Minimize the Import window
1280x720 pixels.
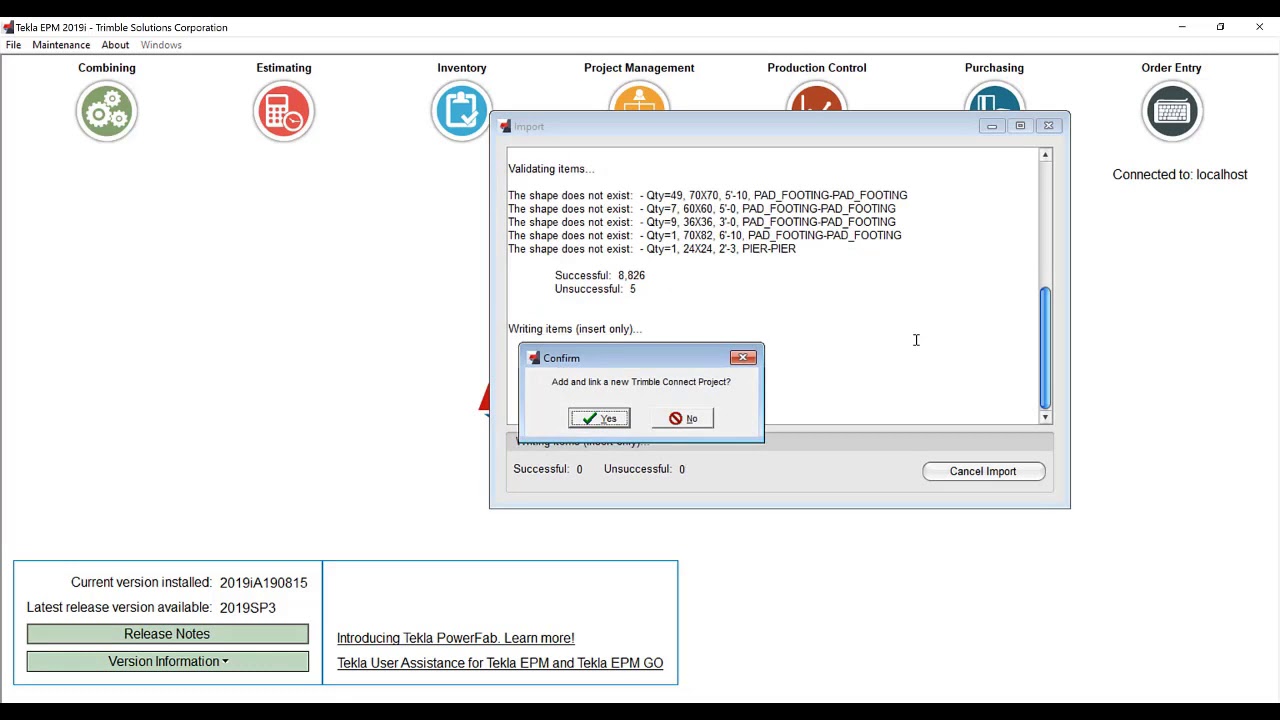point(992,126)
